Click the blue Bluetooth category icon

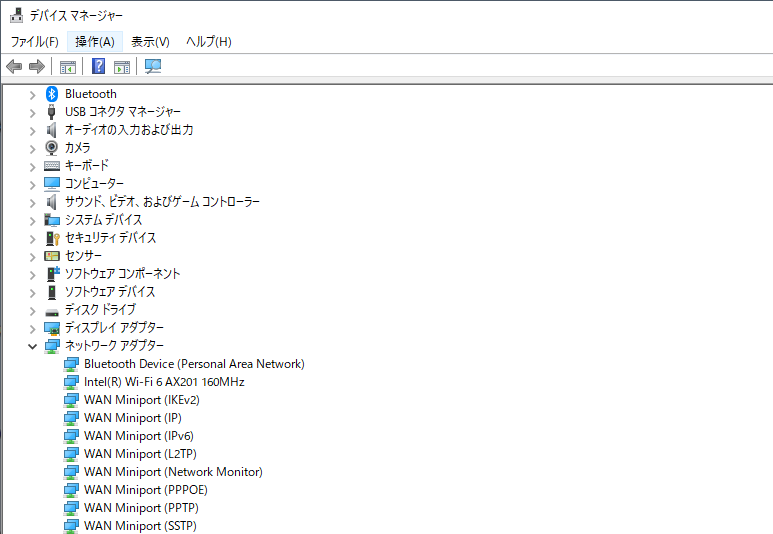pyautogui.click(x=52, y=94)
